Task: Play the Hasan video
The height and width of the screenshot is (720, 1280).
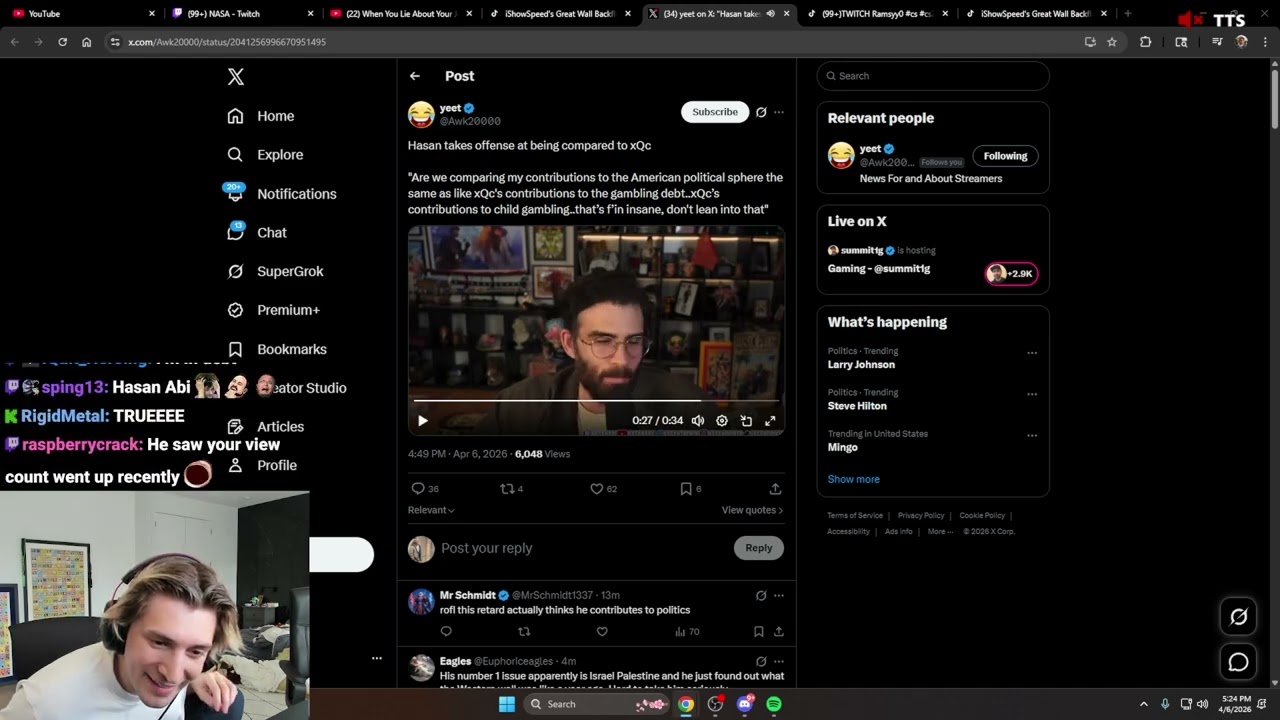Action: pyautogui.click(x=422, y=421)
